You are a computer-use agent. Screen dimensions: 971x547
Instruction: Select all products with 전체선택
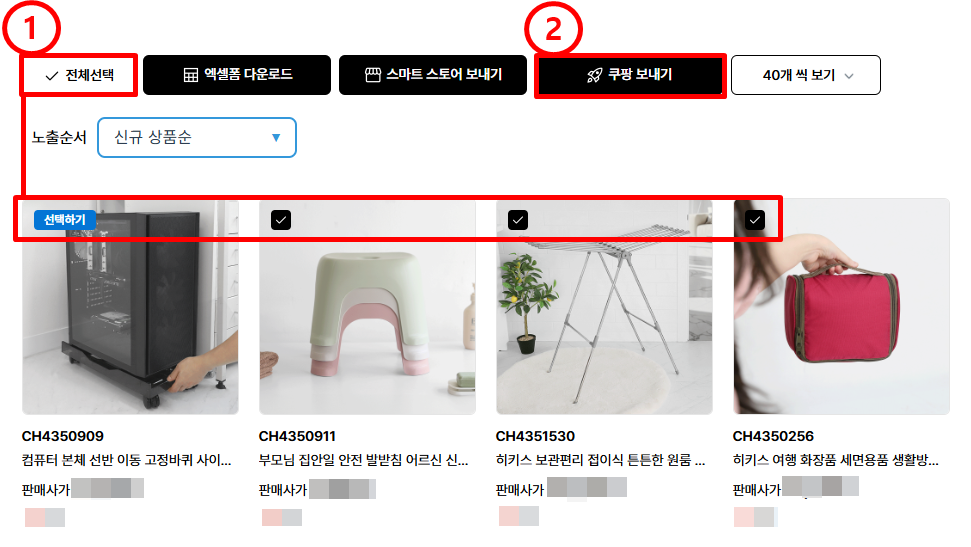pos(79,75)
